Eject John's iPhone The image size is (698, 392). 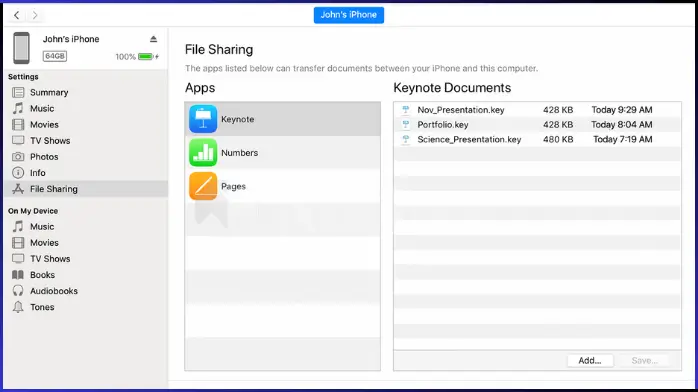[154, 39]
